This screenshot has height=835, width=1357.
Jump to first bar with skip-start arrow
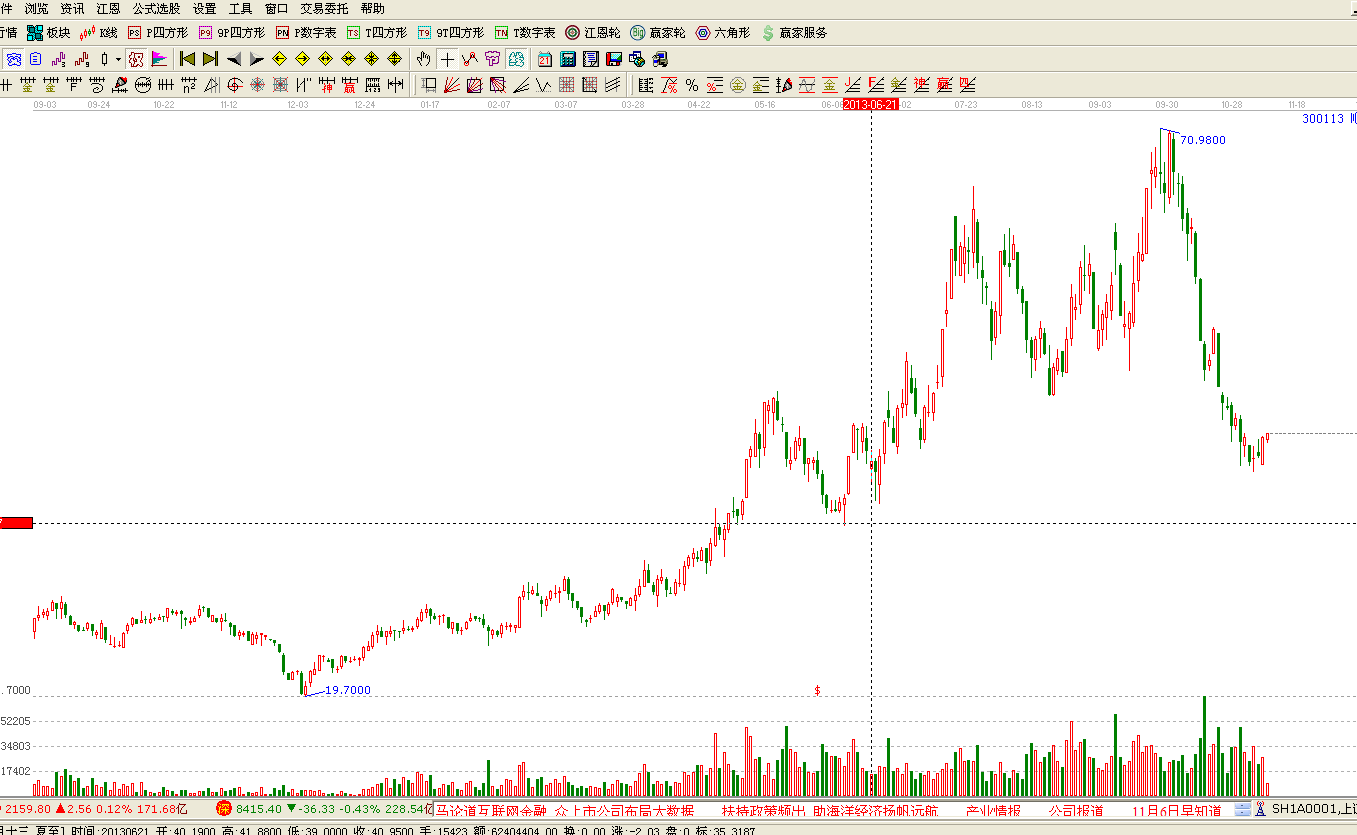click(187, 59)
